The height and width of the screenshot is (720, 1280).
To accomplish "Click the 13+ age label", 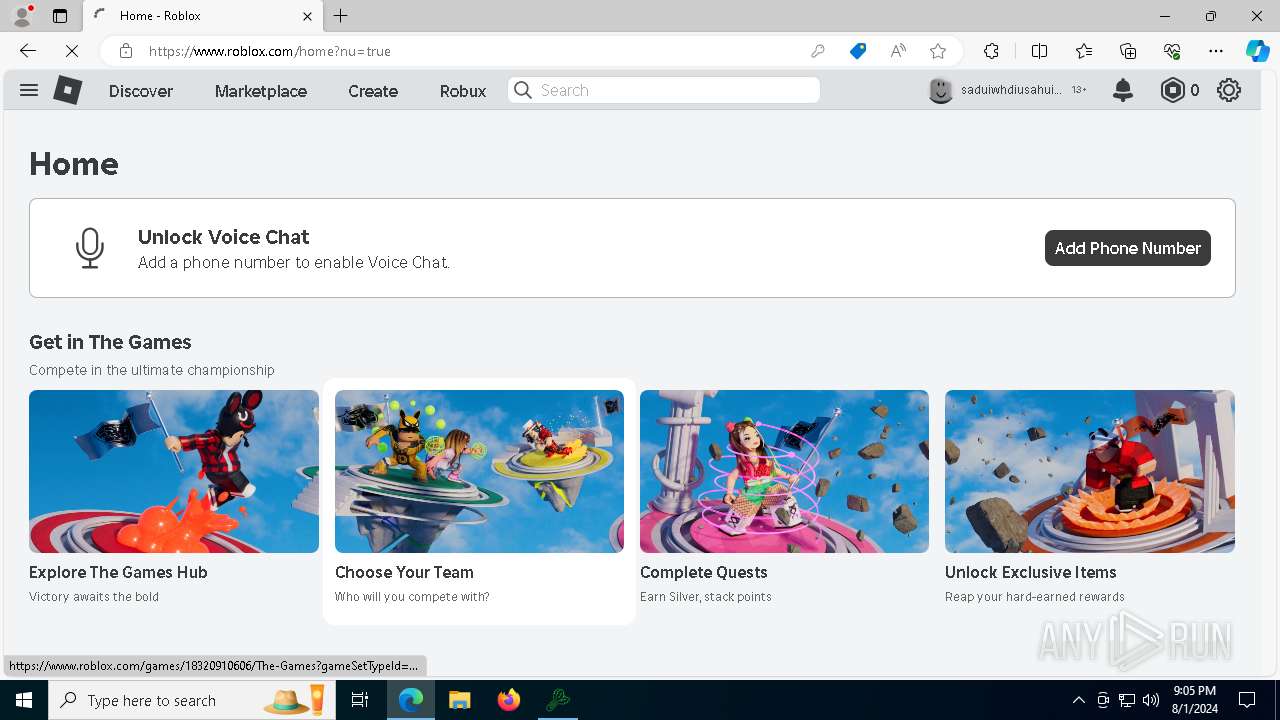I will (x=1079, y=90).
